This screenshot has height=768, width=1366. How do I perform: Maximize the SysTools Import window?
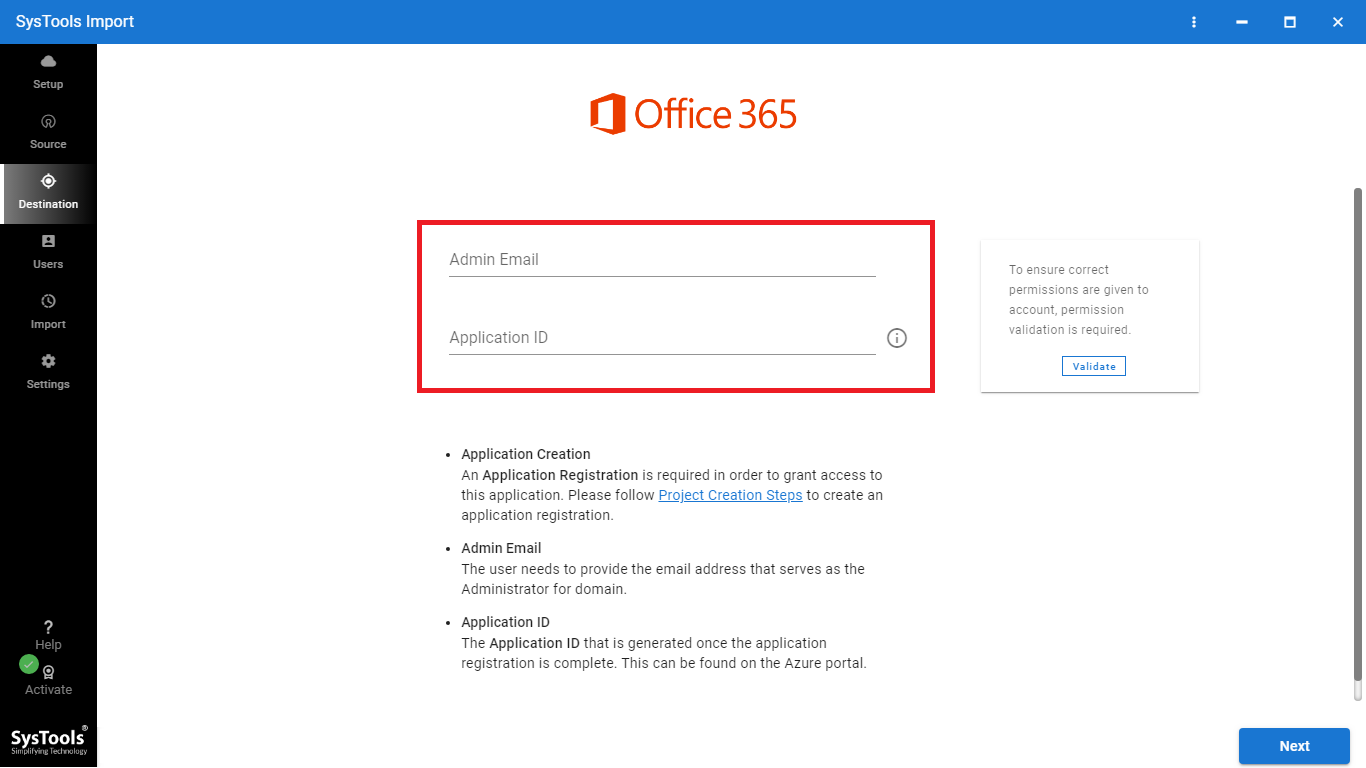[x=1290, y=22]
